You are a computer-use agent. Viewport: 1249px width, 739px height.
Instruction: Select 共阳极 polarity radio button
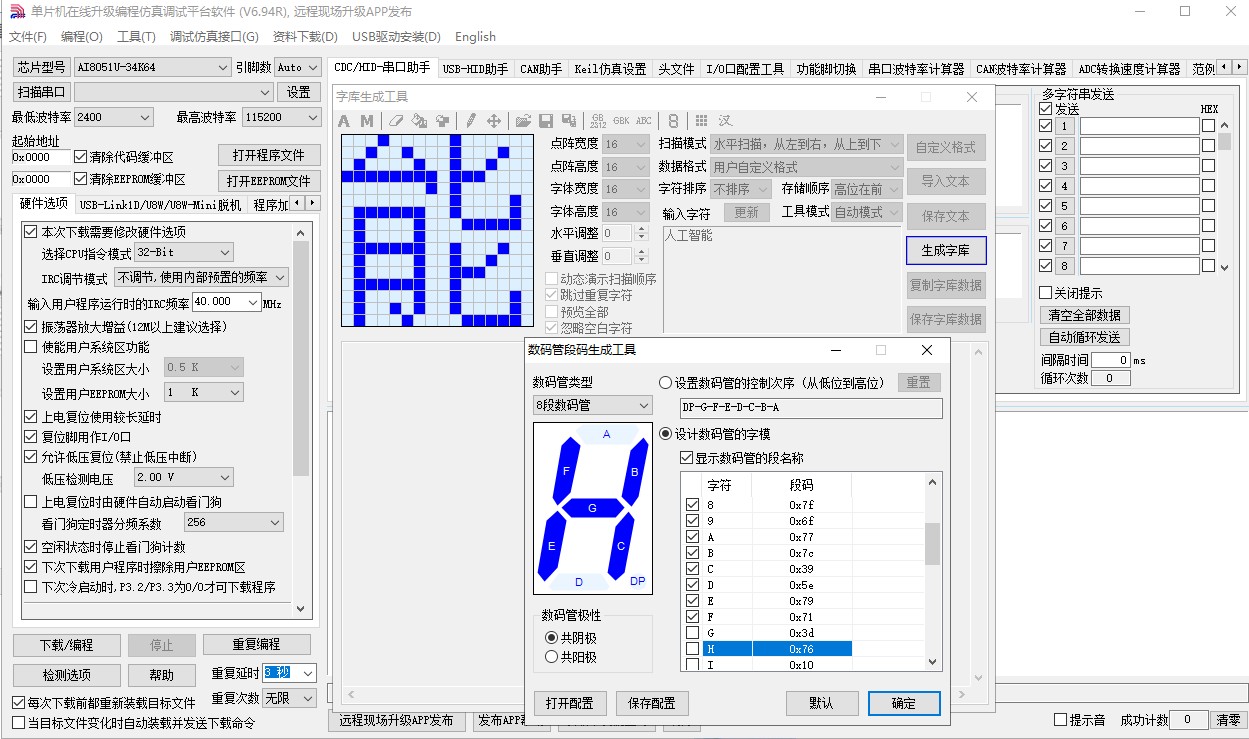pyautogui.click(x=551, y=657)
